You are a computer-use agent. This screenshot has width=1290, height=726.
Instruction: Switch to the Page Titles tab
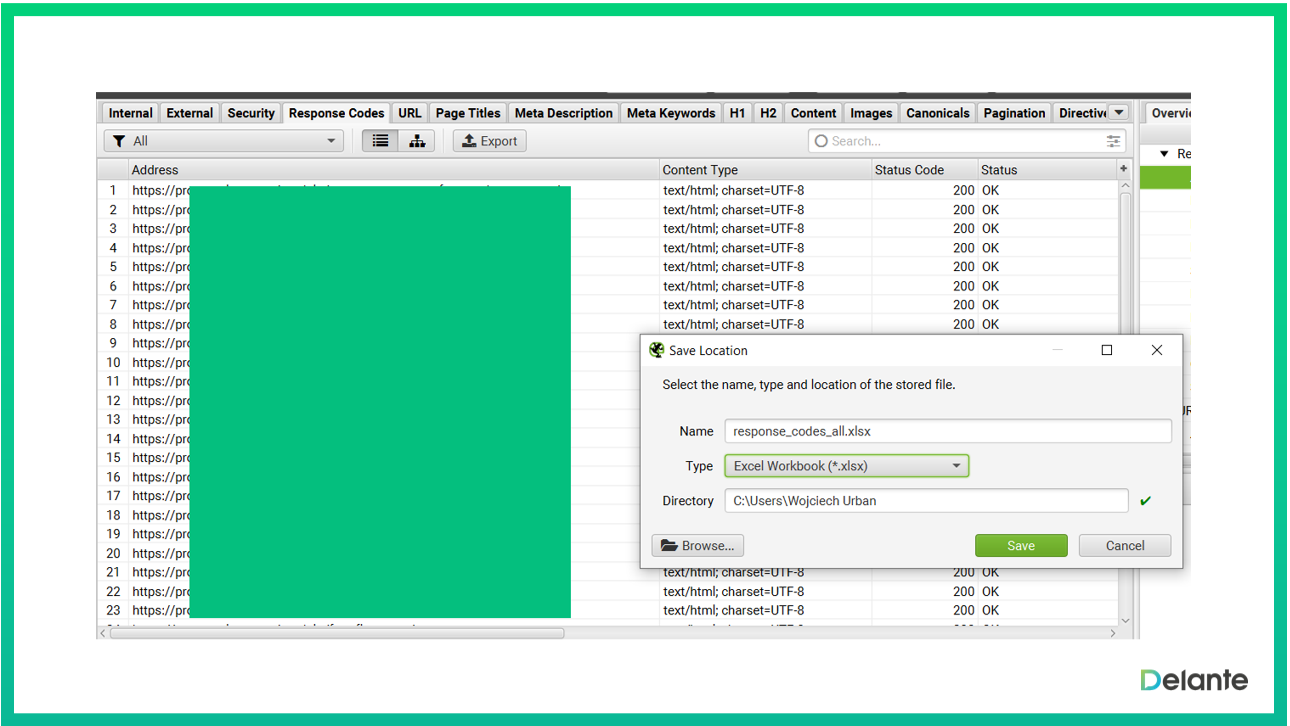[x=467, y=113]
